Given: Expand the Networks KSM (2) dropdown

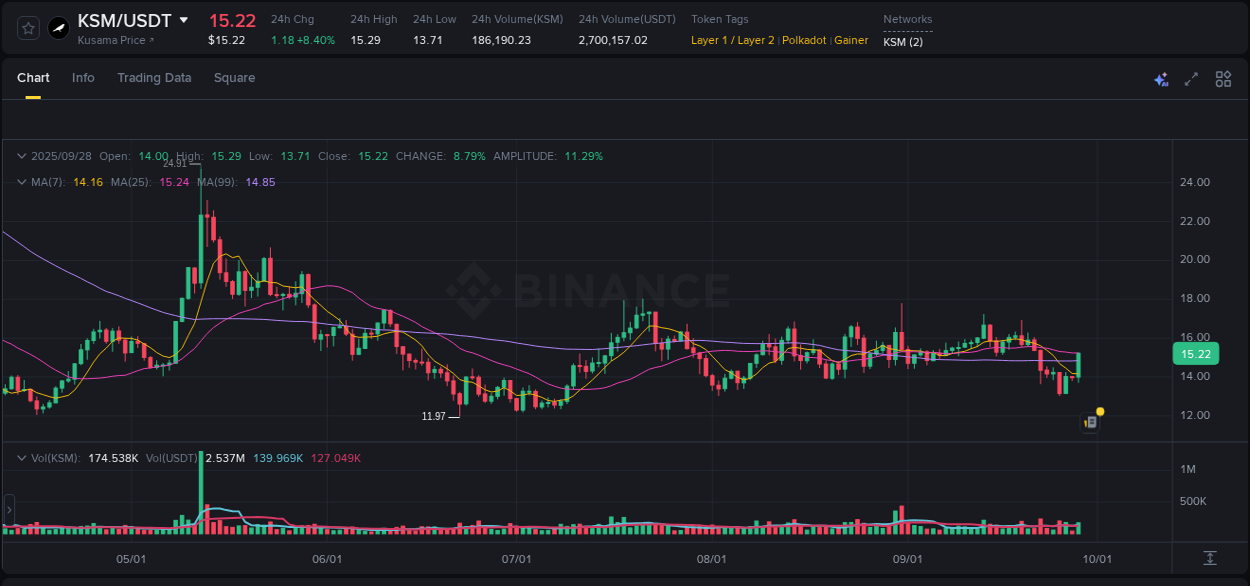Looking at the screenshot, I should point(905,41).
